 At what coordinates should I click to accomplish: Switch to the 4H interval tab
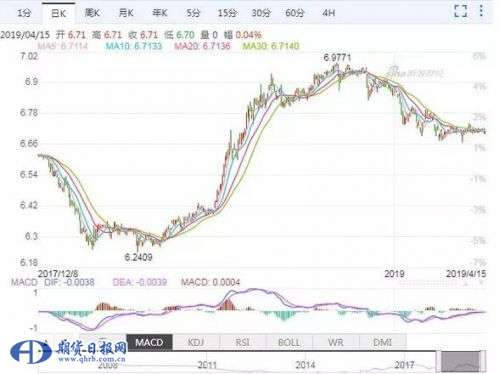329,13
